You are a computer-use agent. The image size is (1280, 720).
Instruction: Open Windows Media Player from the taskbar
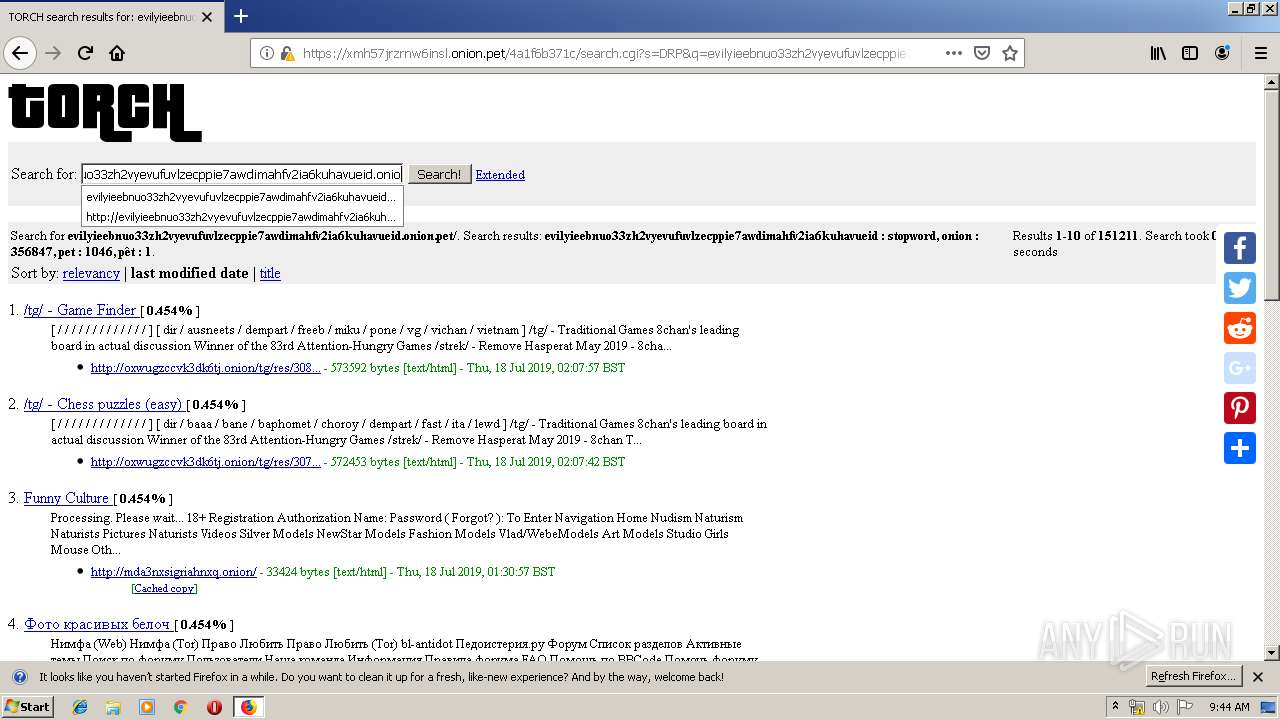[147, 707]
